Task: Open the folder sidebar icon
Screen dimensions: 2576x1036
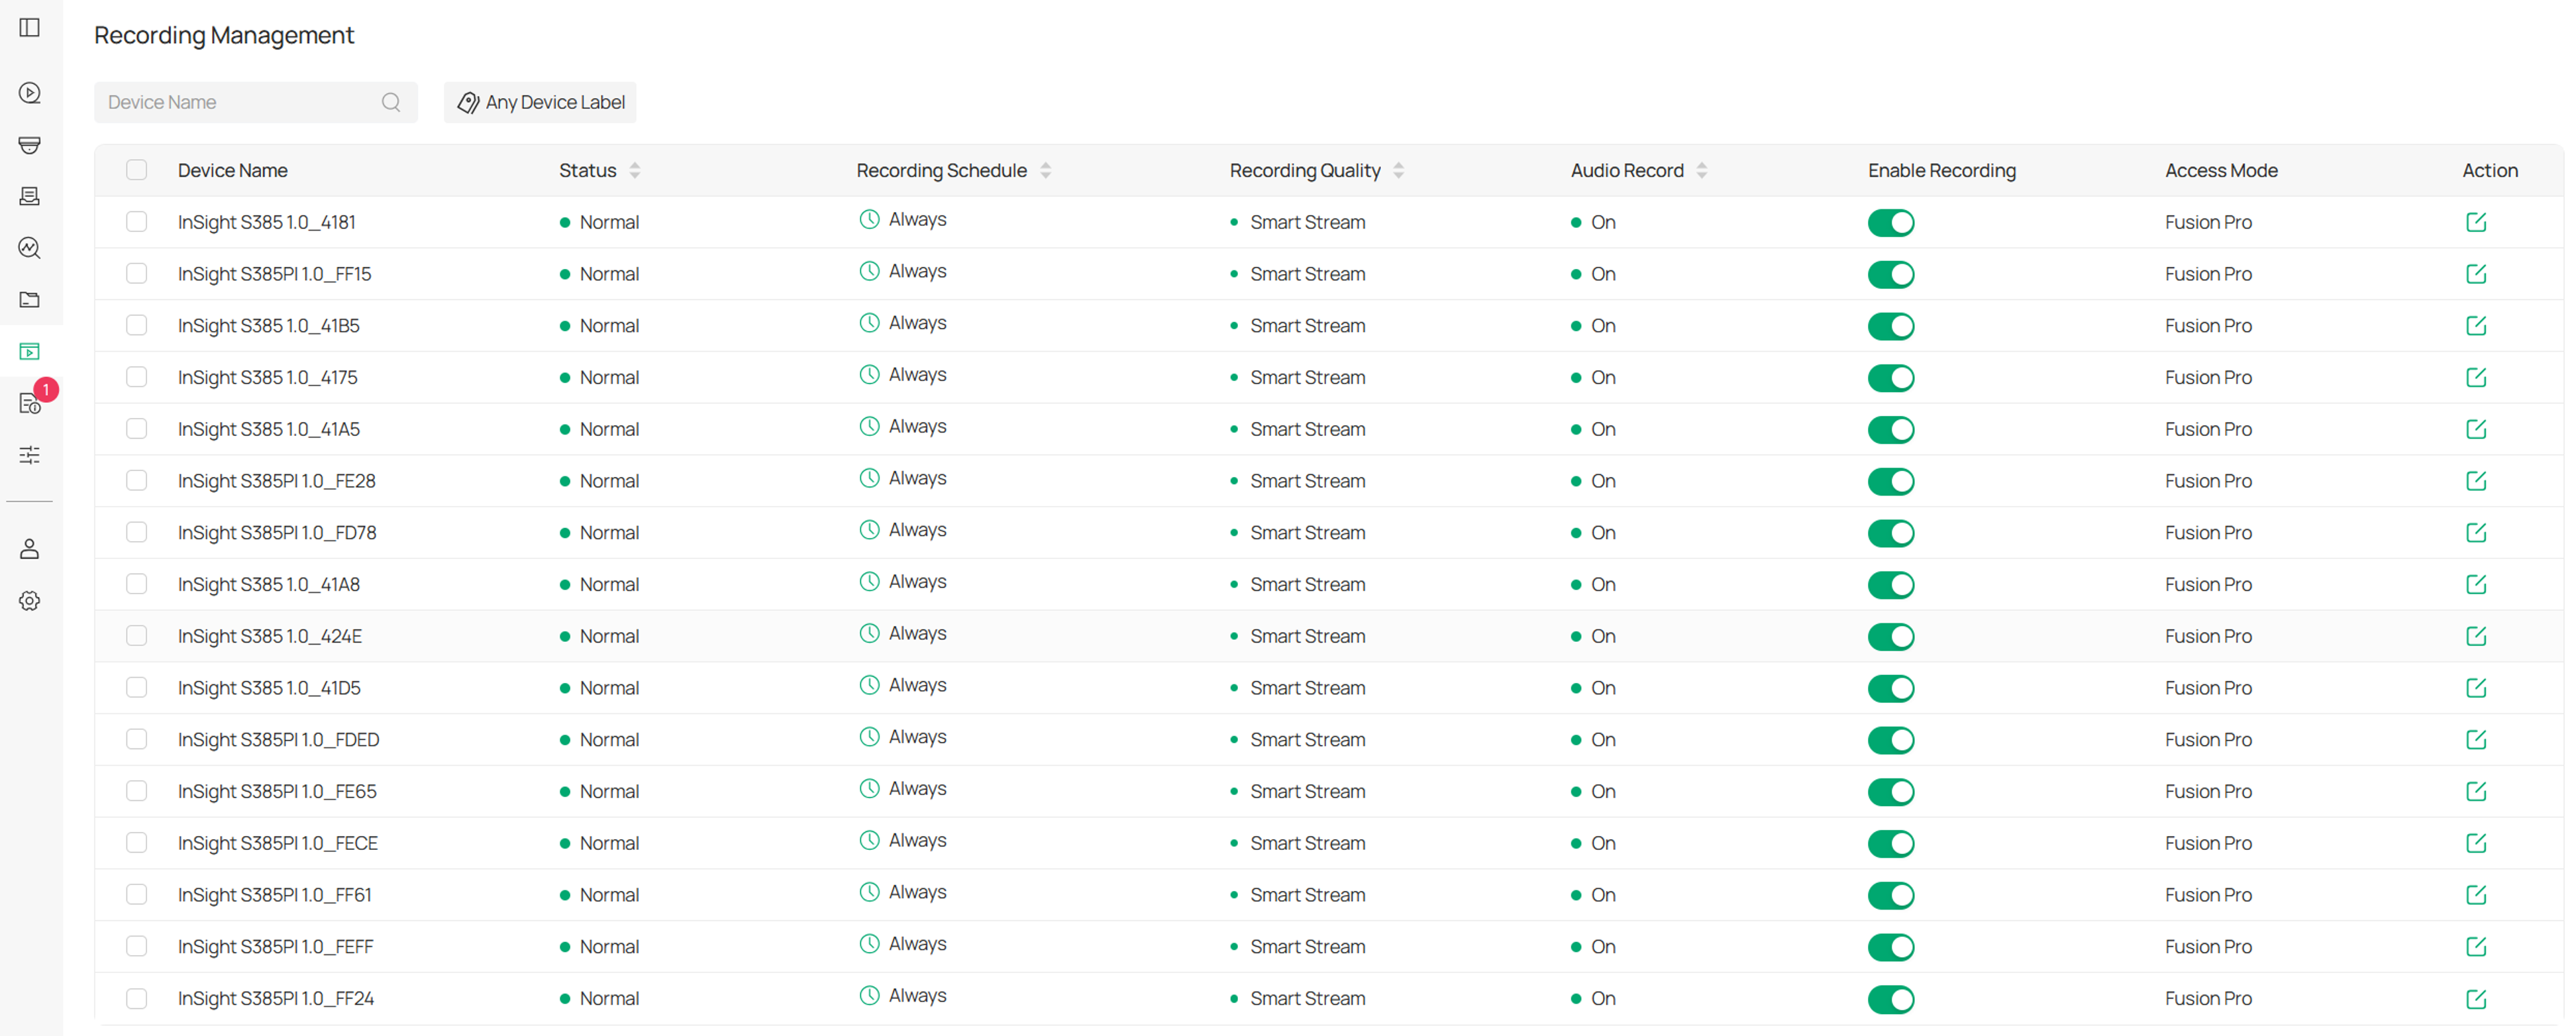Action: tap(30, 299)
